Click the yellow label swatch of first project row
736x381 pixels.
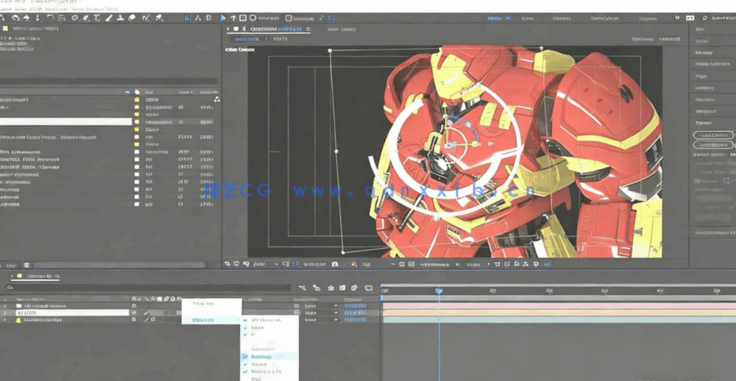click(137, 100)
